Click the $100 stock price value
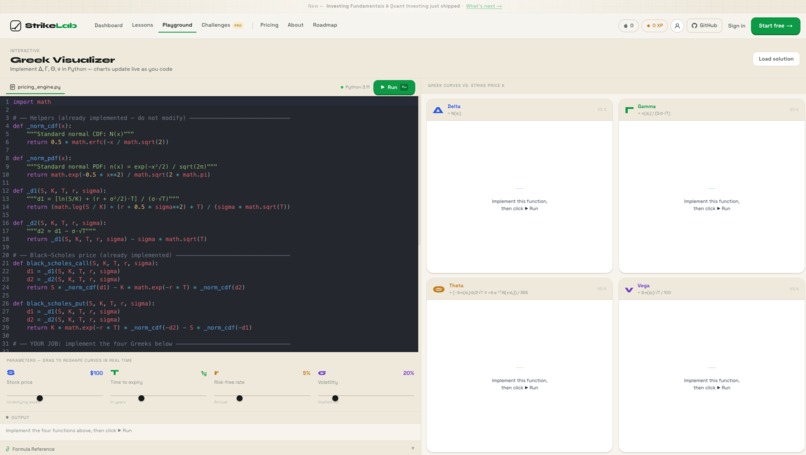The image size is (806, 455). tap(96, 373)
